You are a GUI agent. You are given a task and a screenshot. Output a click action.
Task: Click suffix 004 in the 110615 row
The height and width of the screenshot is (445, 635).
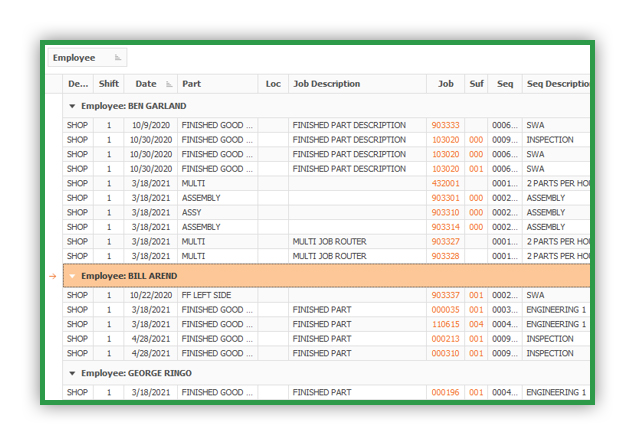(476, 324)
